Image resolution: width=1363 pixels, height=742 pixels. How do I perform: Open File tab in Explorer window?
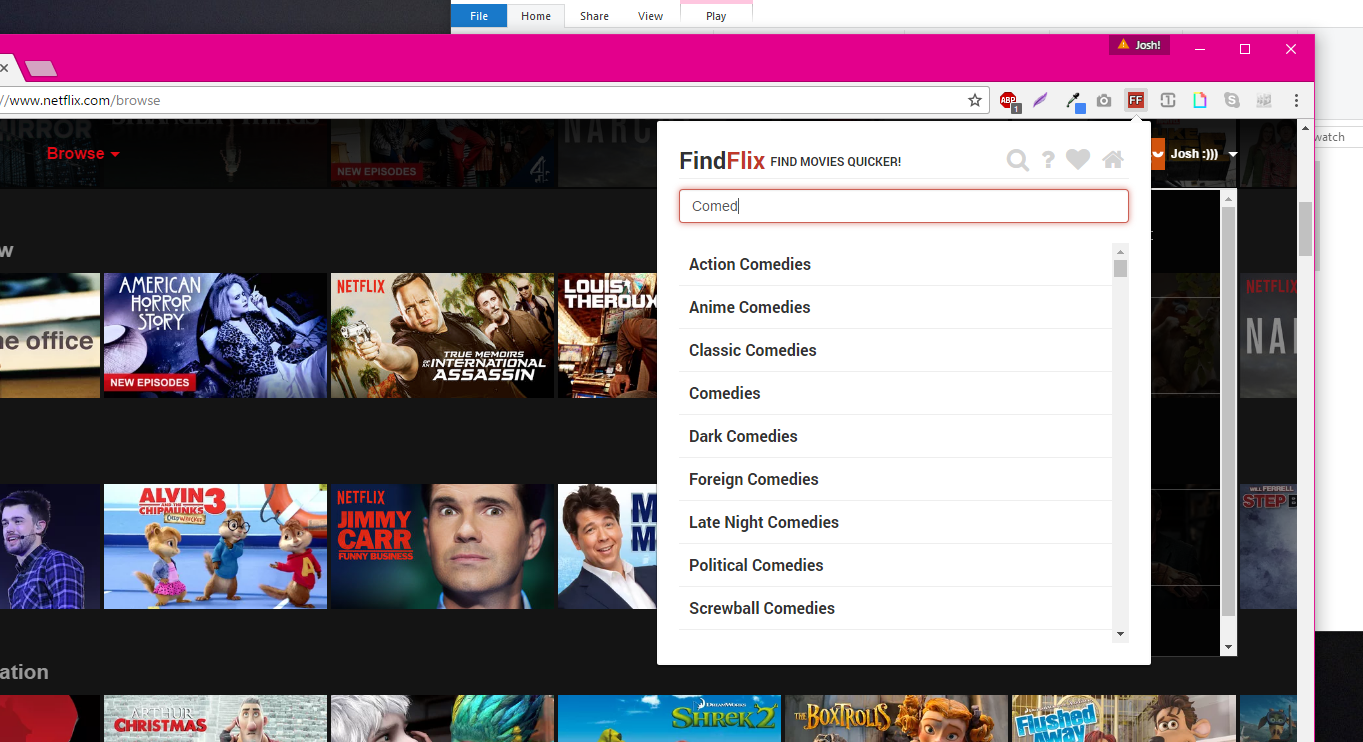[479, 16]
